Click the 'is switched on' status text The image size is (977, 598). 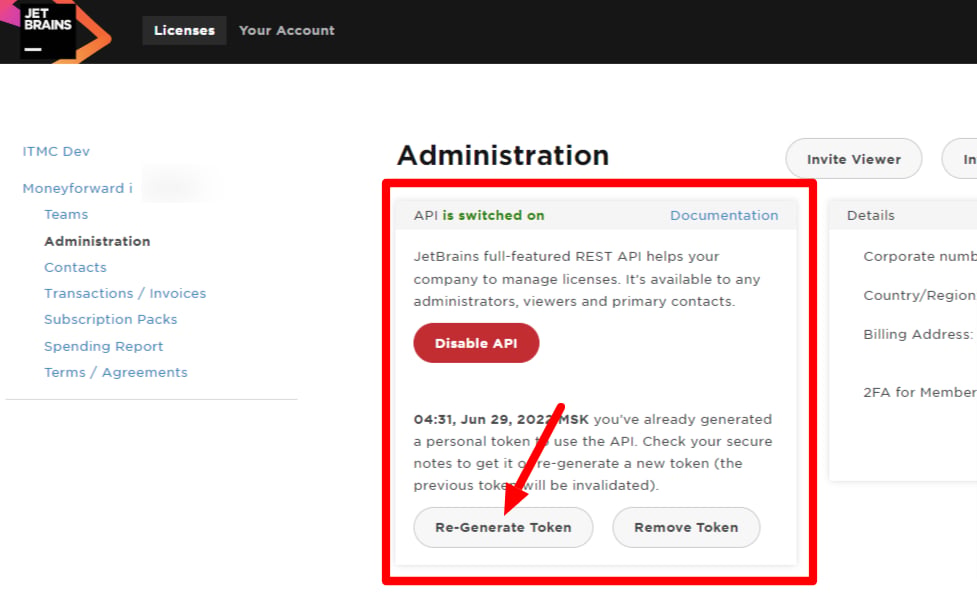493,216
